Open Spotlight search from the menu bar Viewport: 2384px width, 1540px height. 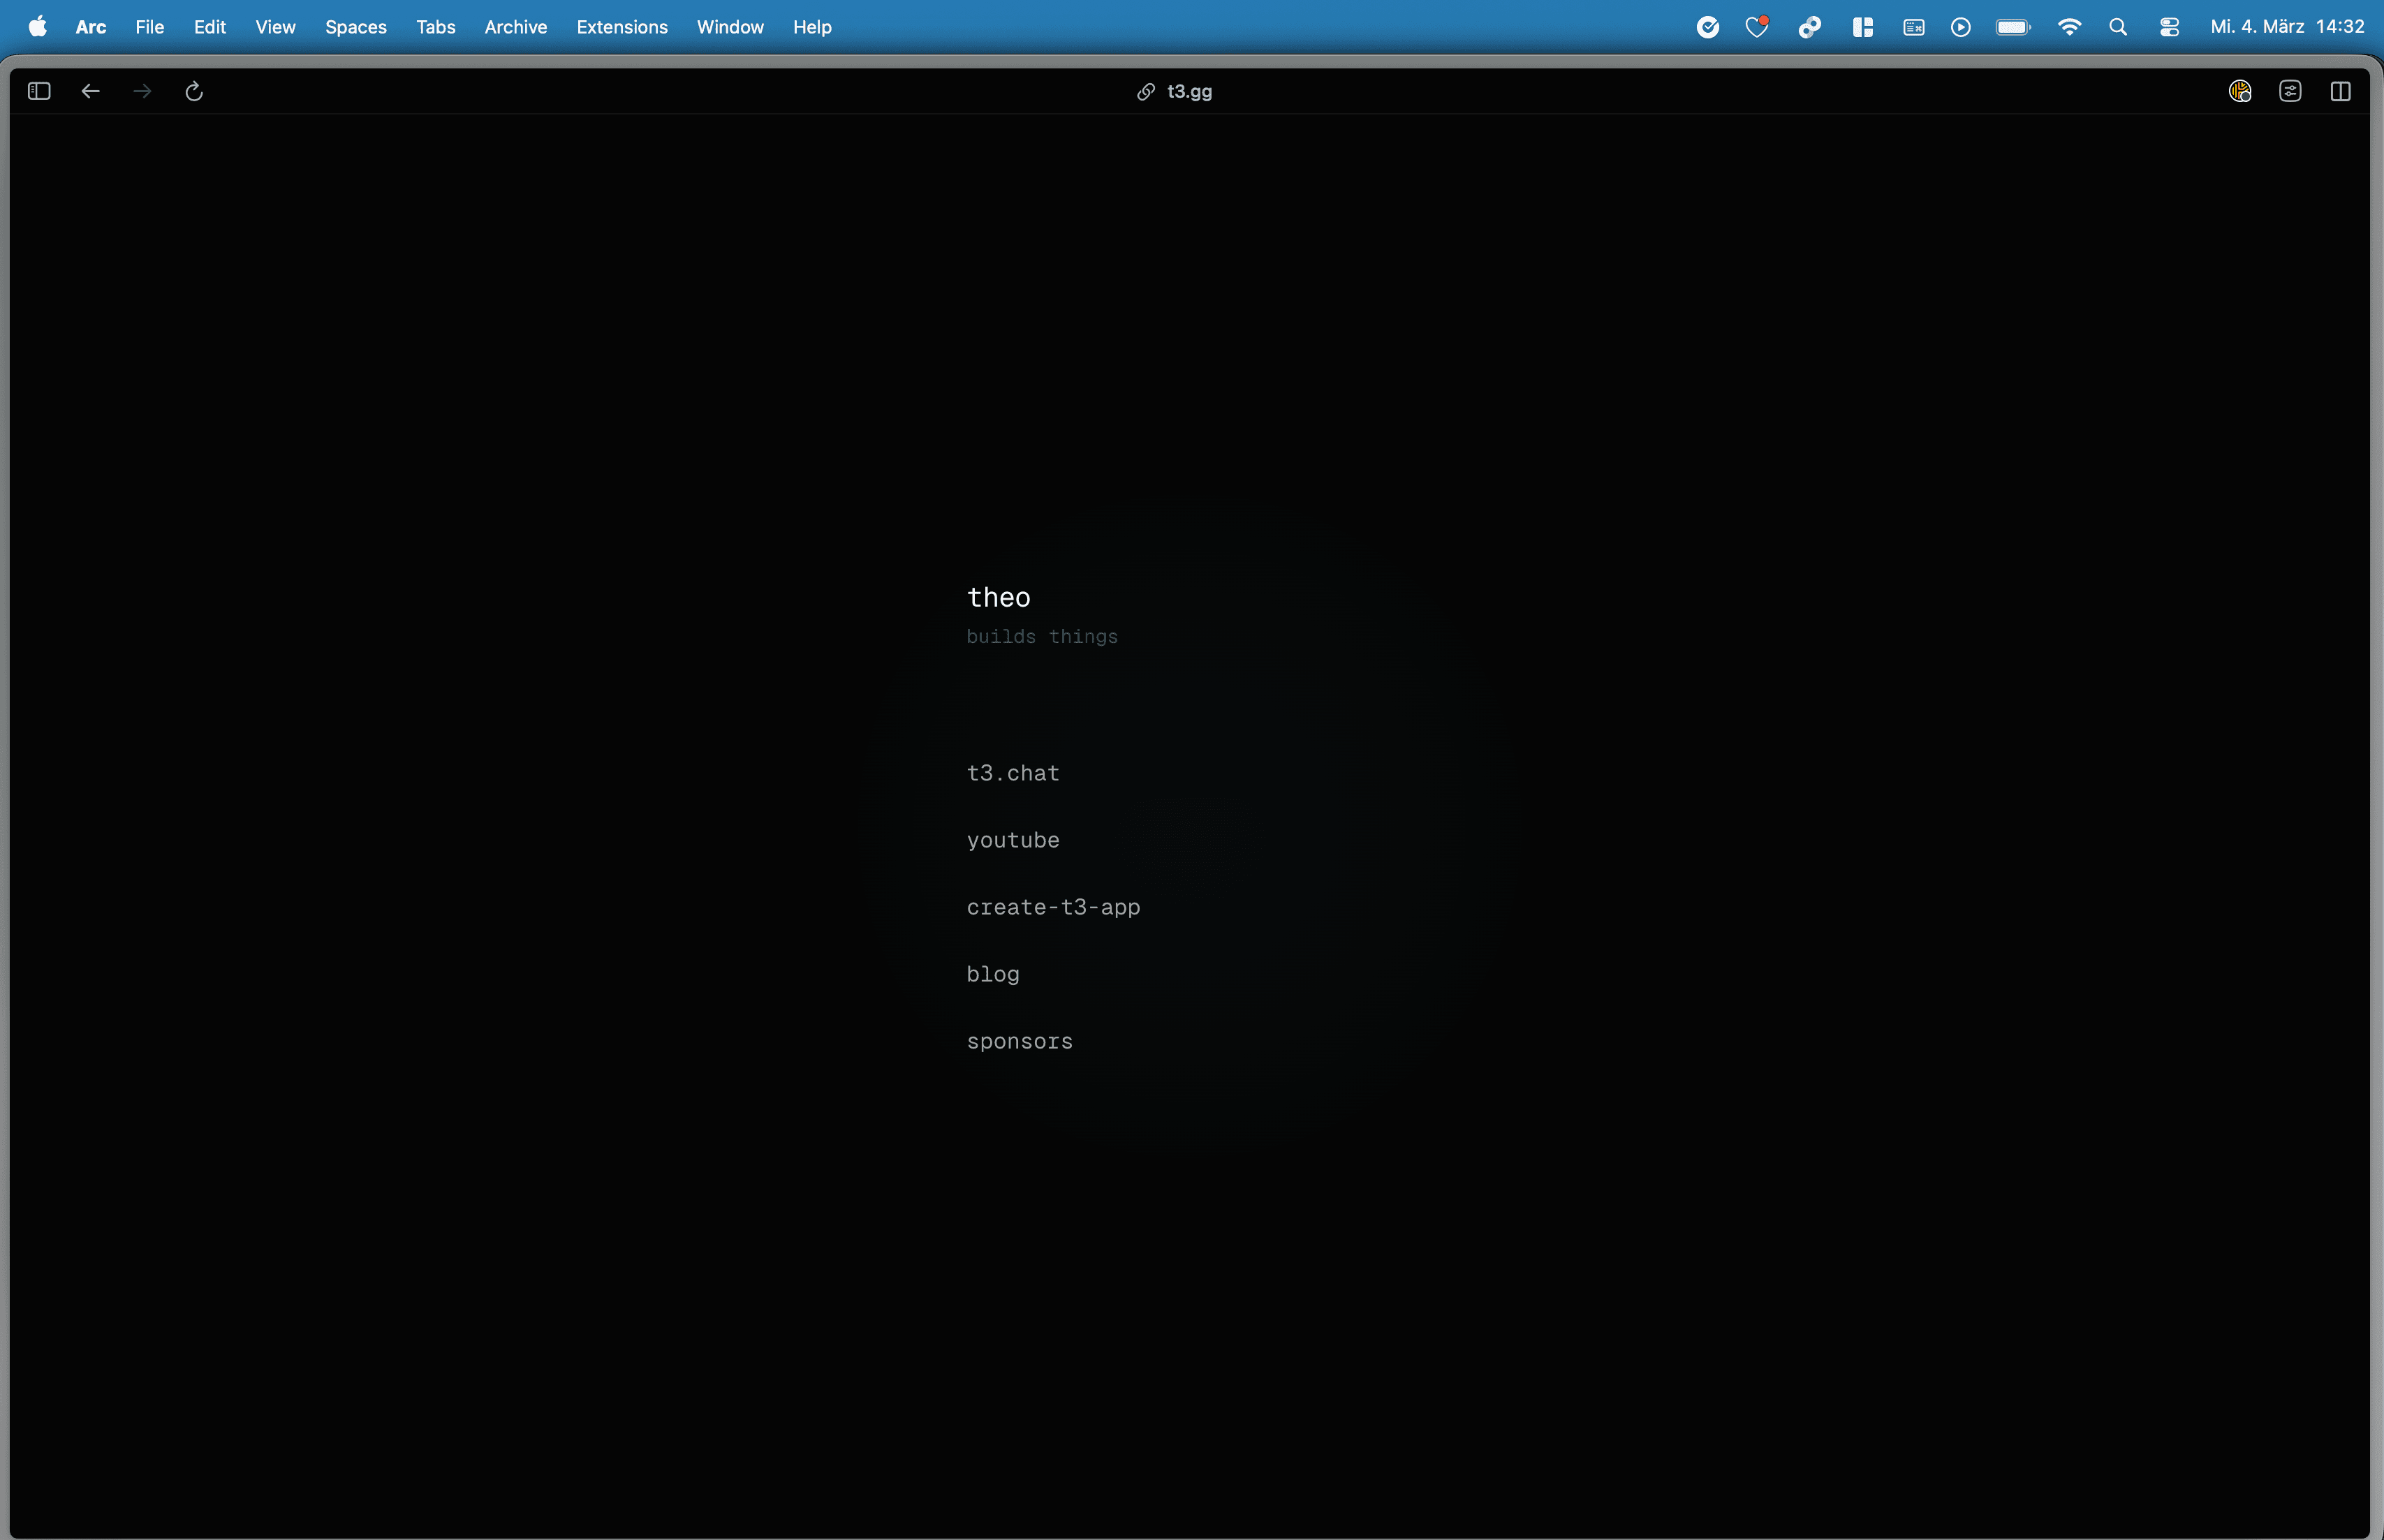pyautogui.click(x=2118, y=26)
